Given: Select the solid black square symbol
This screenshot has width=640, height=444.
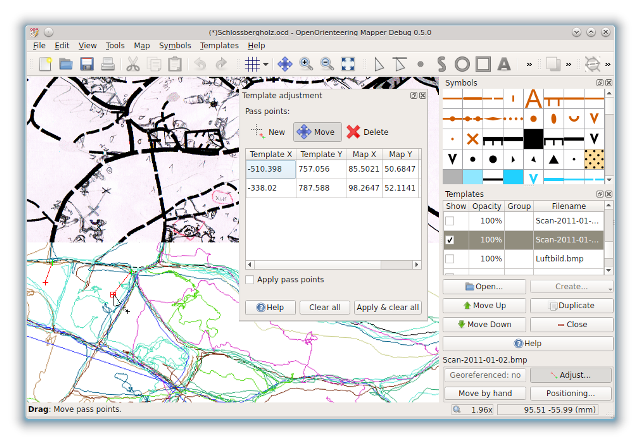Looking at the screenshot, I should pos(533,139).
